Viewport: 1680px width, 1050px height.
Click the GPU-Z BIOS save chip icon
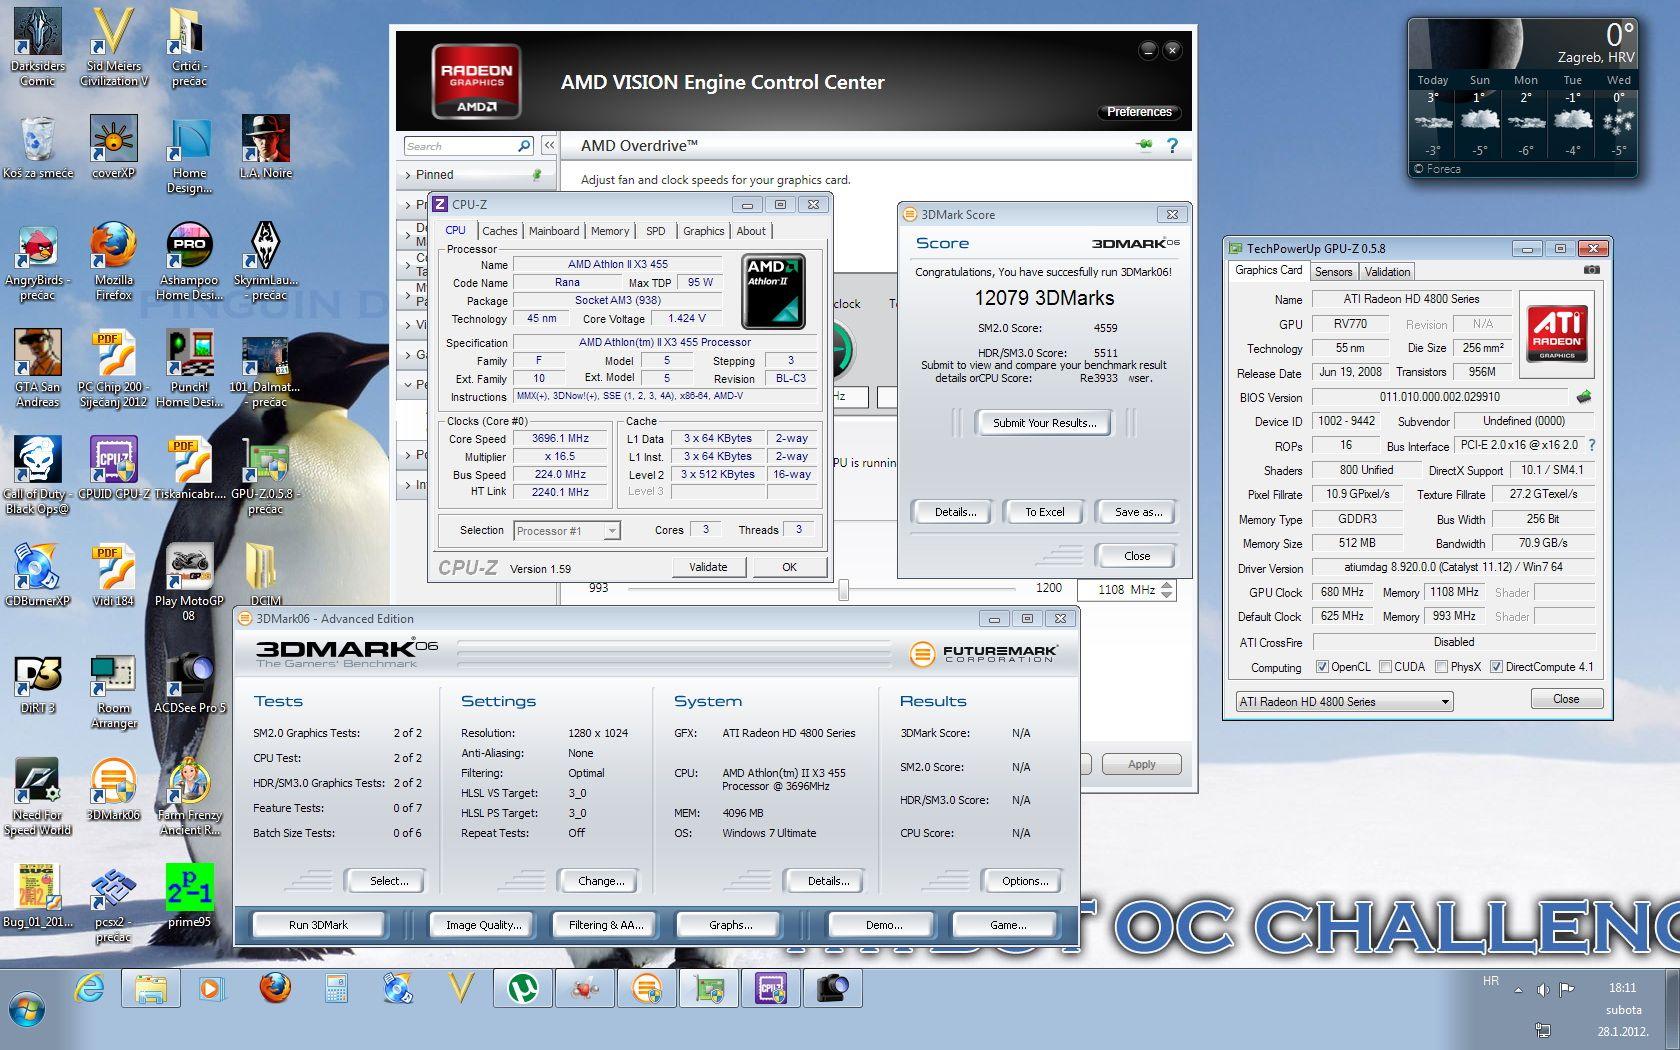pyautogui.click(x=1584, y=397)
